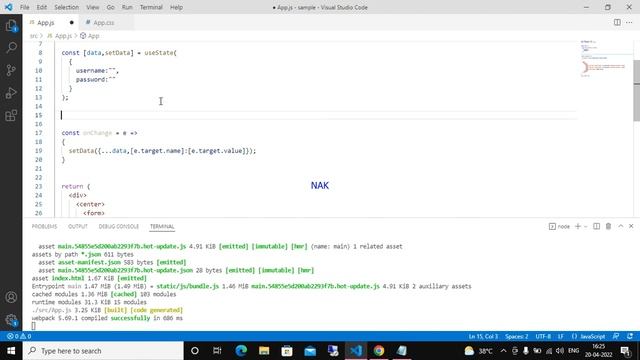Image resolution: width=640 pixels, height=360 pixels.
Task: Maximize the panel with the up chevron
Action: 620,226
